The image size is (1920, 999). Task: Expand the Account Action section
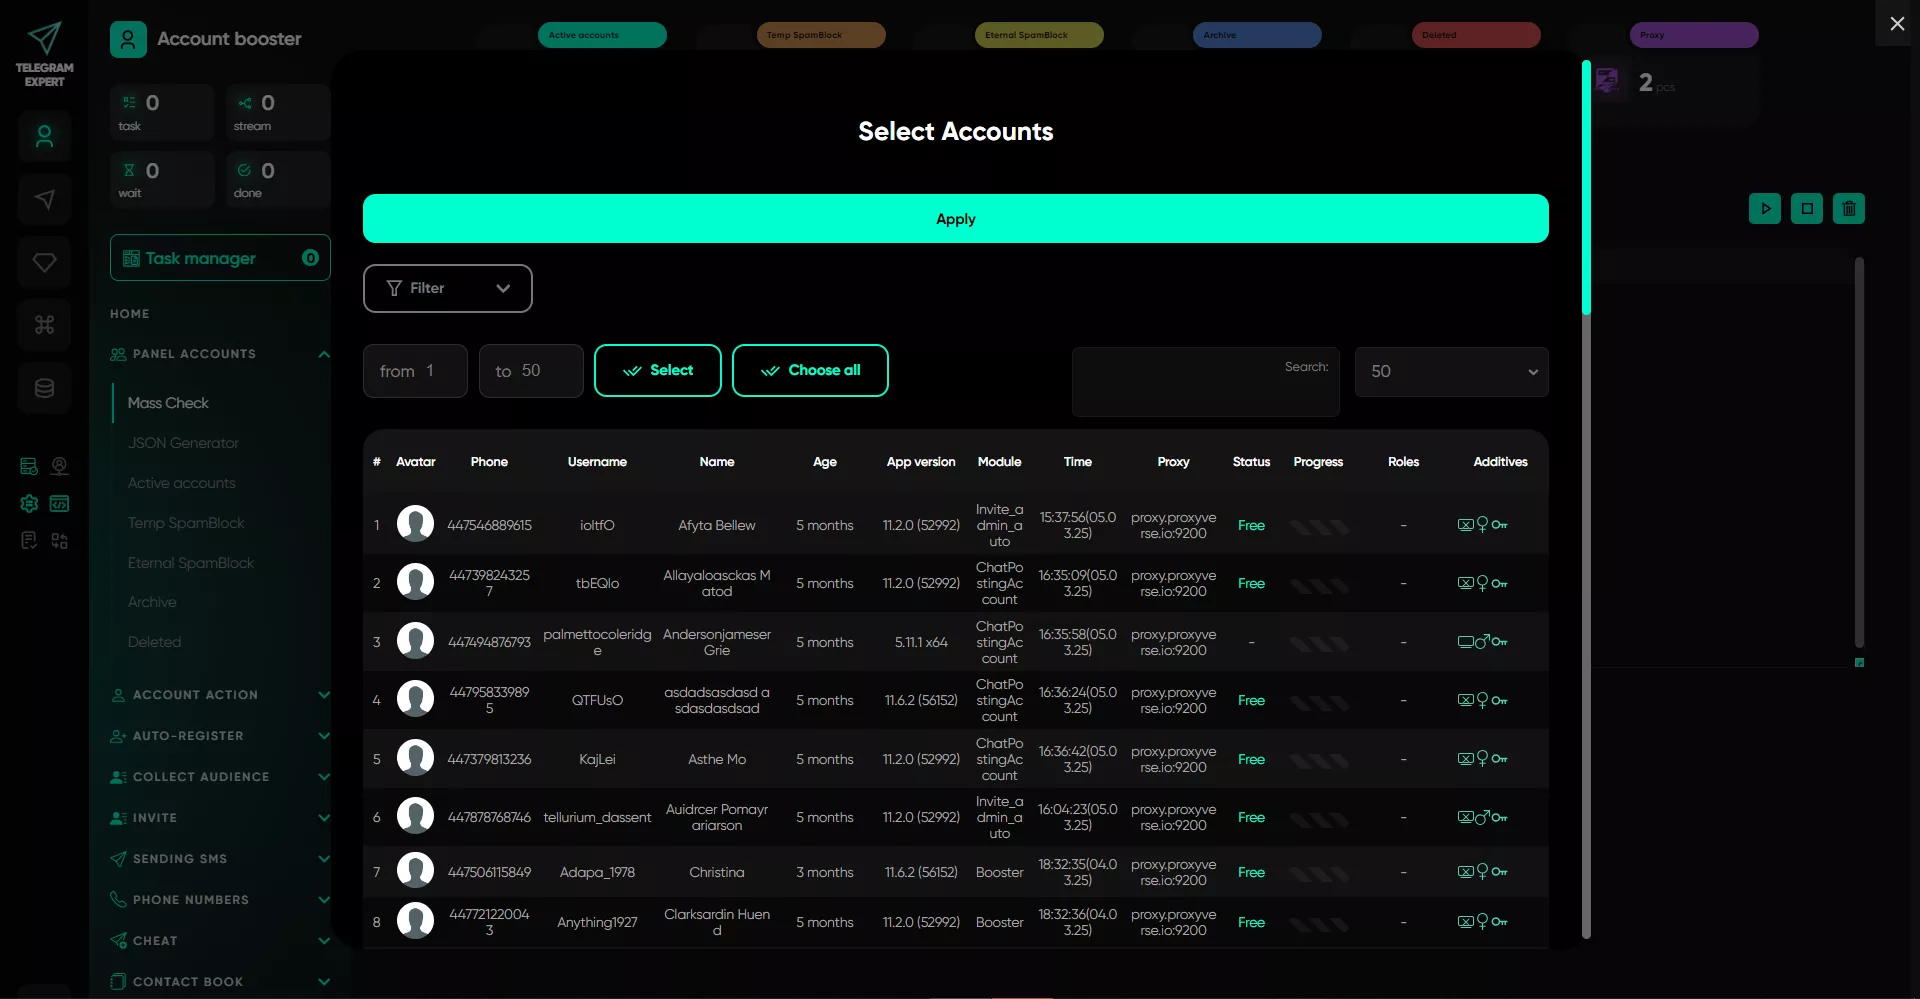click(323, 695)
